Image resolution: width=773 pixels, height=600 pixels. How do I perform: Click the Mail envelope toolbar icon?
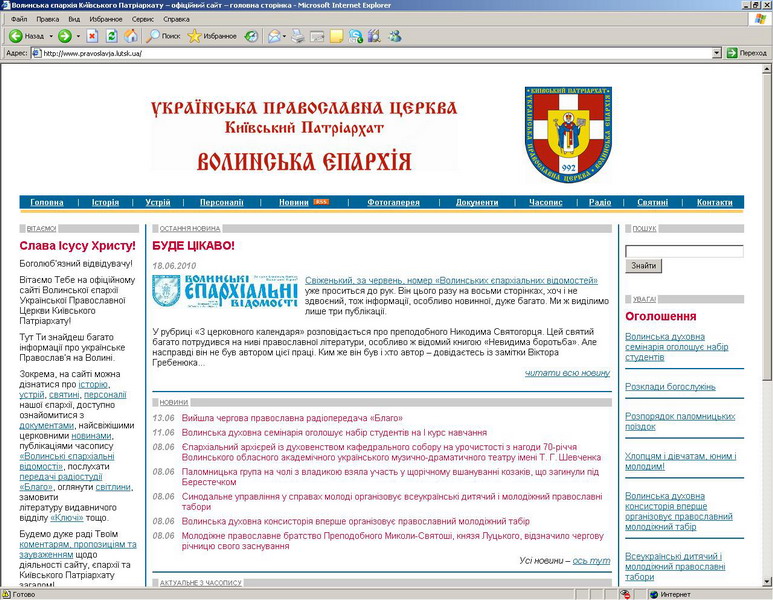[x=272, y=36]
